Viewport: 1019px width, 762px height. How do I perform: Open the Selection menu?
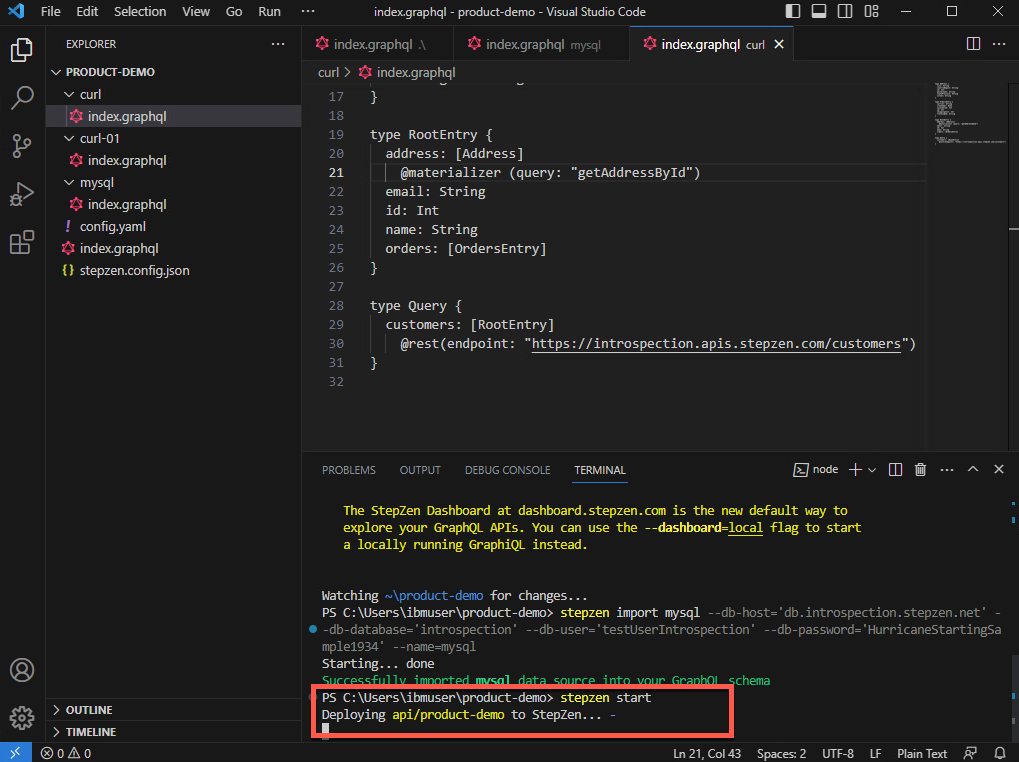[x=140, y=12]
